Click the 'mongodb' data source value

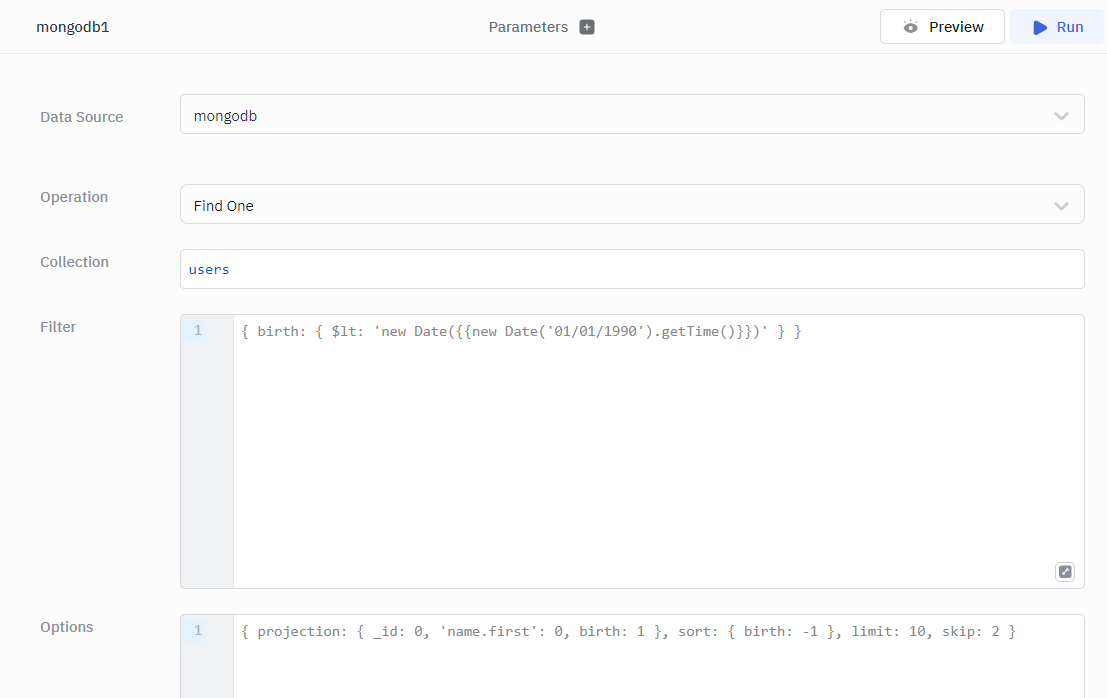point(225,116)
